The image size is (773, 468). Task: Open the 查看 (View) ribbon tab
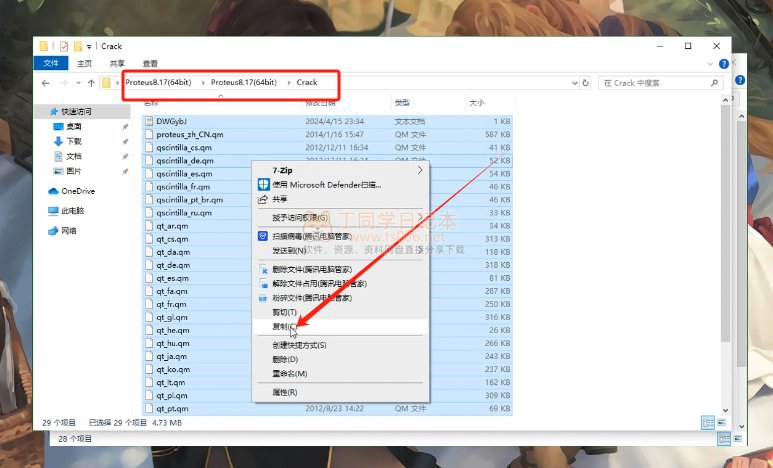[x=150, y=63]
